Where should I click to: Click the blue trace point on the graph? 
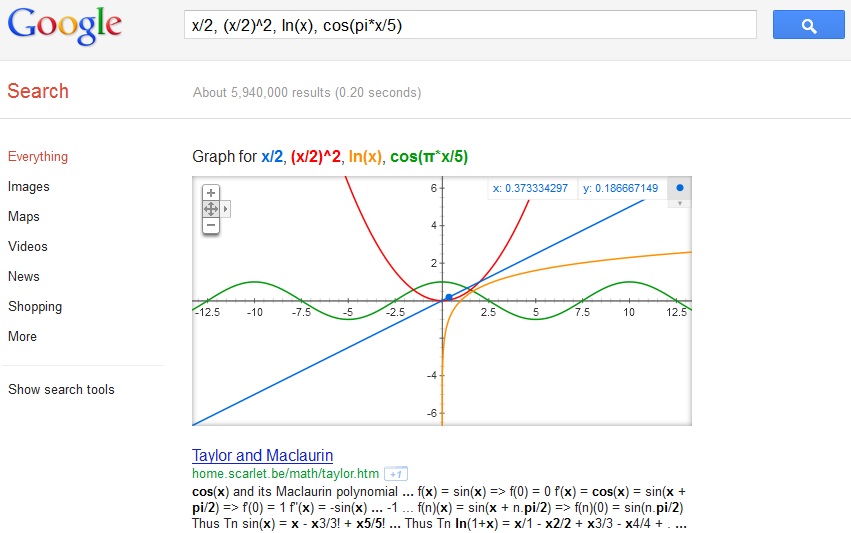449,297
